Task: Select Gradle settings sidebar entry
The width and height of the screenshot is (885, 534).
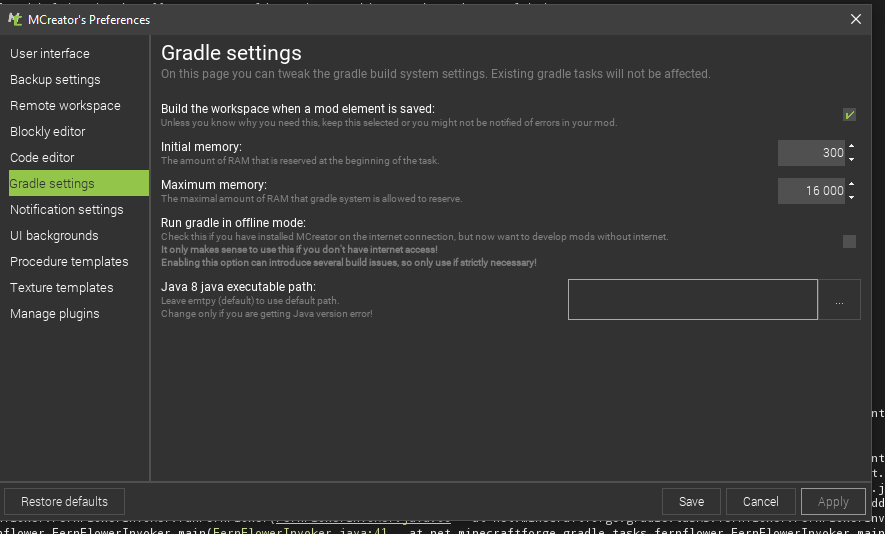Action: click(79, 183)
